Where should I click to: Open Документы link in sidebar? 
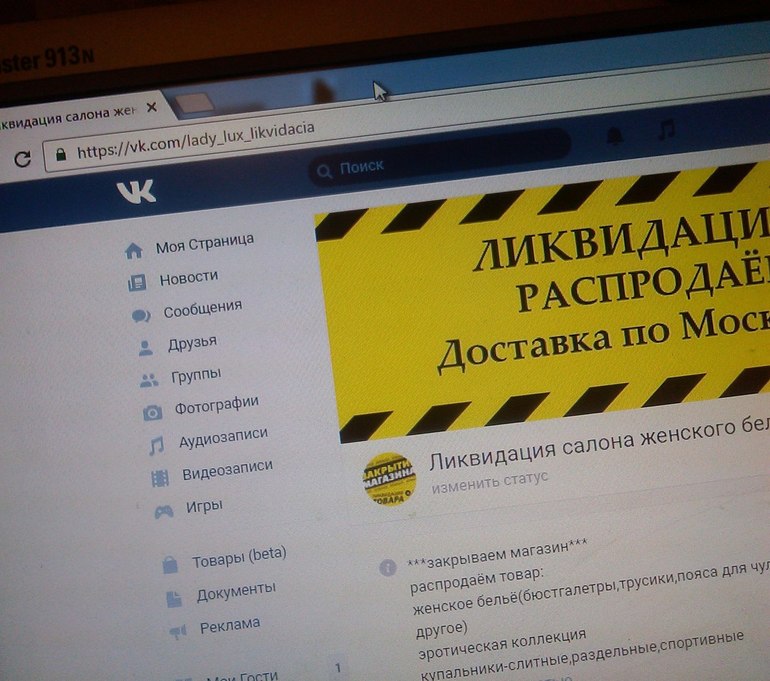235,591
